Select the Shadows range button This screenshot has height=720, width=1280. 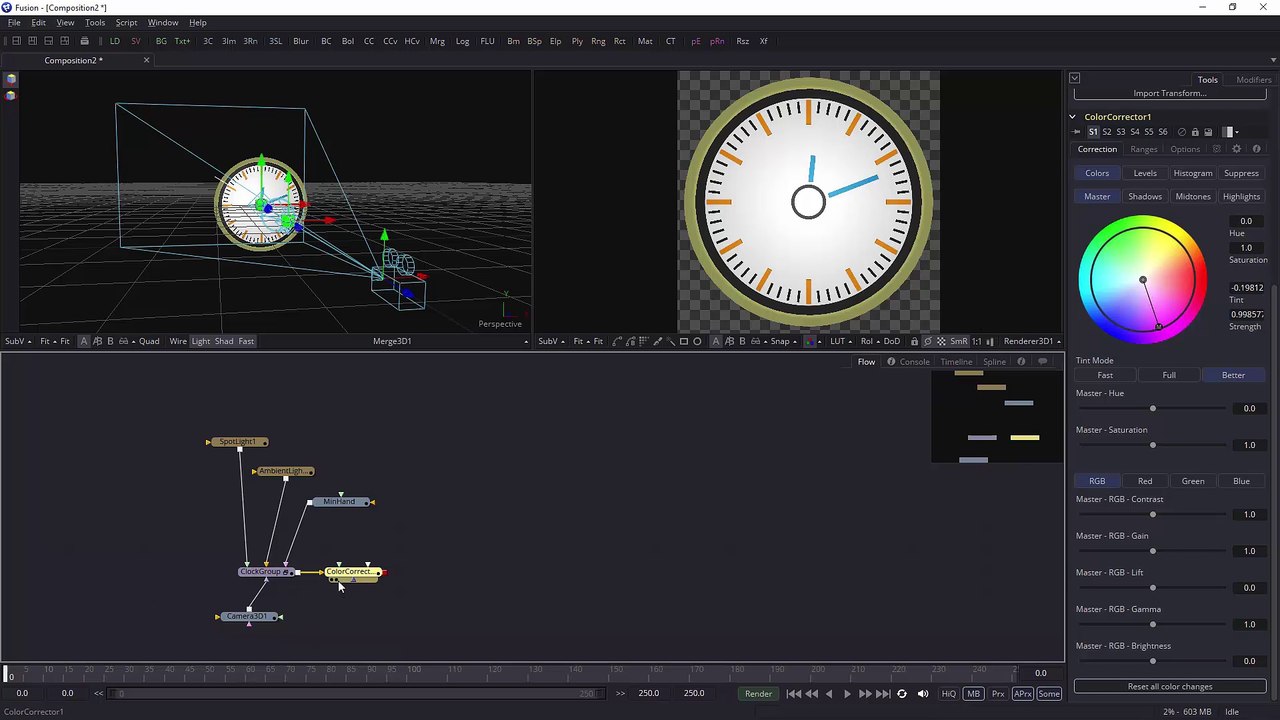1145,197
